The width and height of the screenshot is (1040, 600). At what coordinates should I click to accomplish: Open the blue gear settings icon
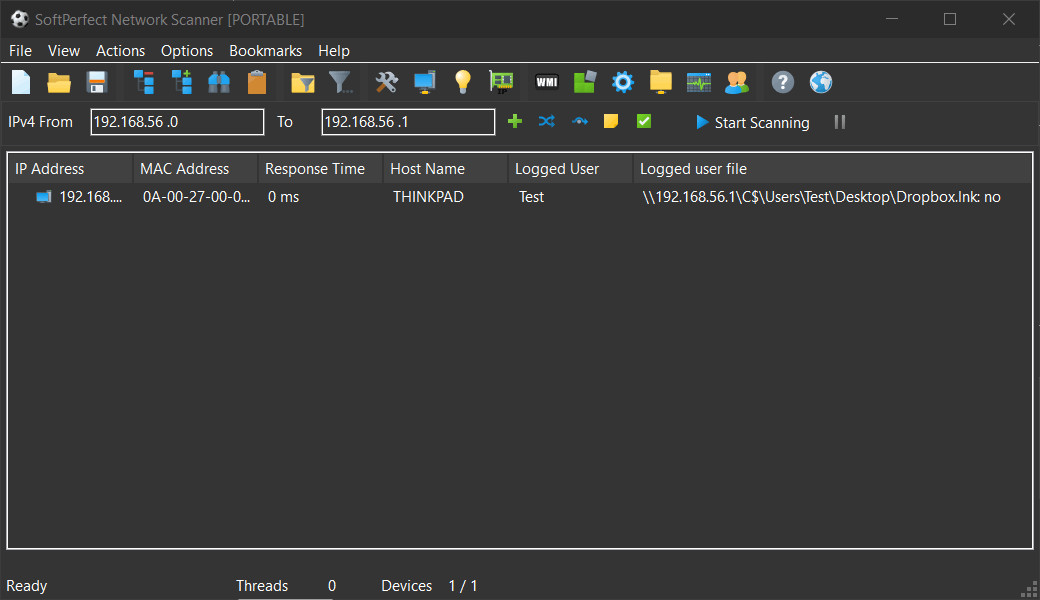[623, 82]
